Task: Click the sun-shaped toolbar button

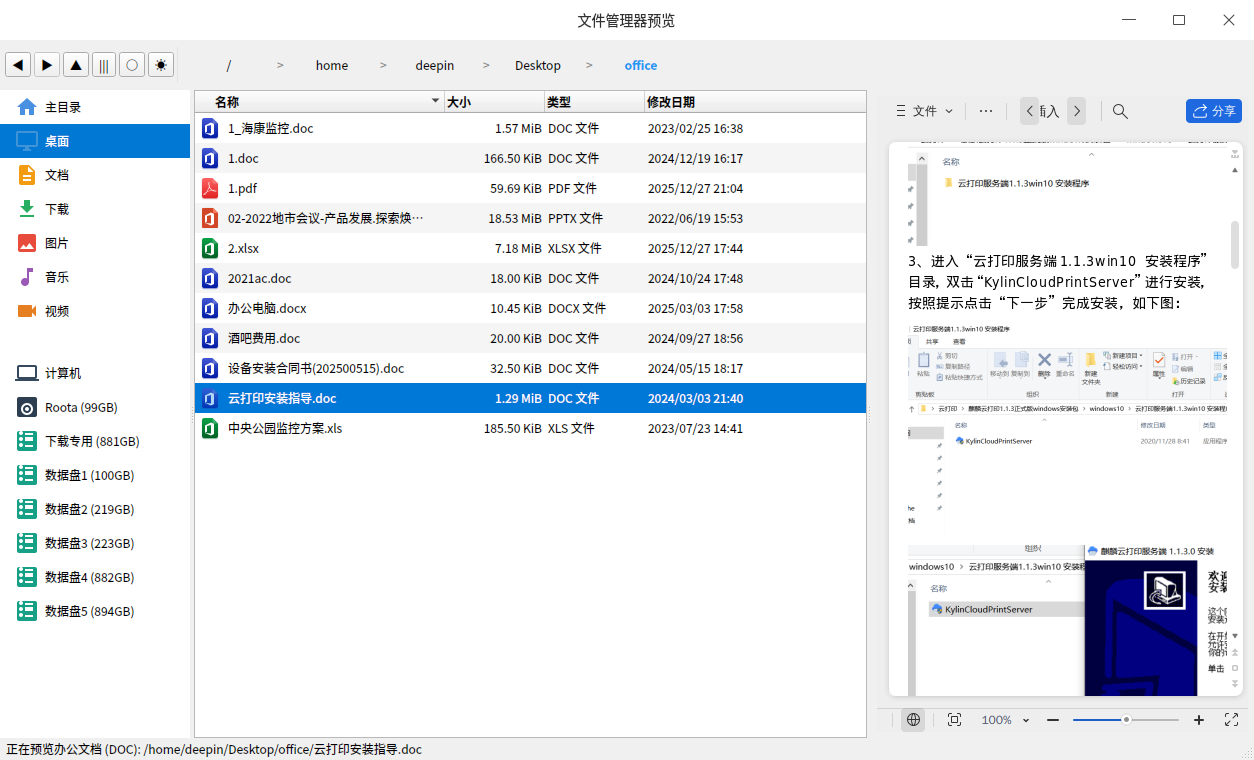Action: pyautogui.click(x=161, y=65)
